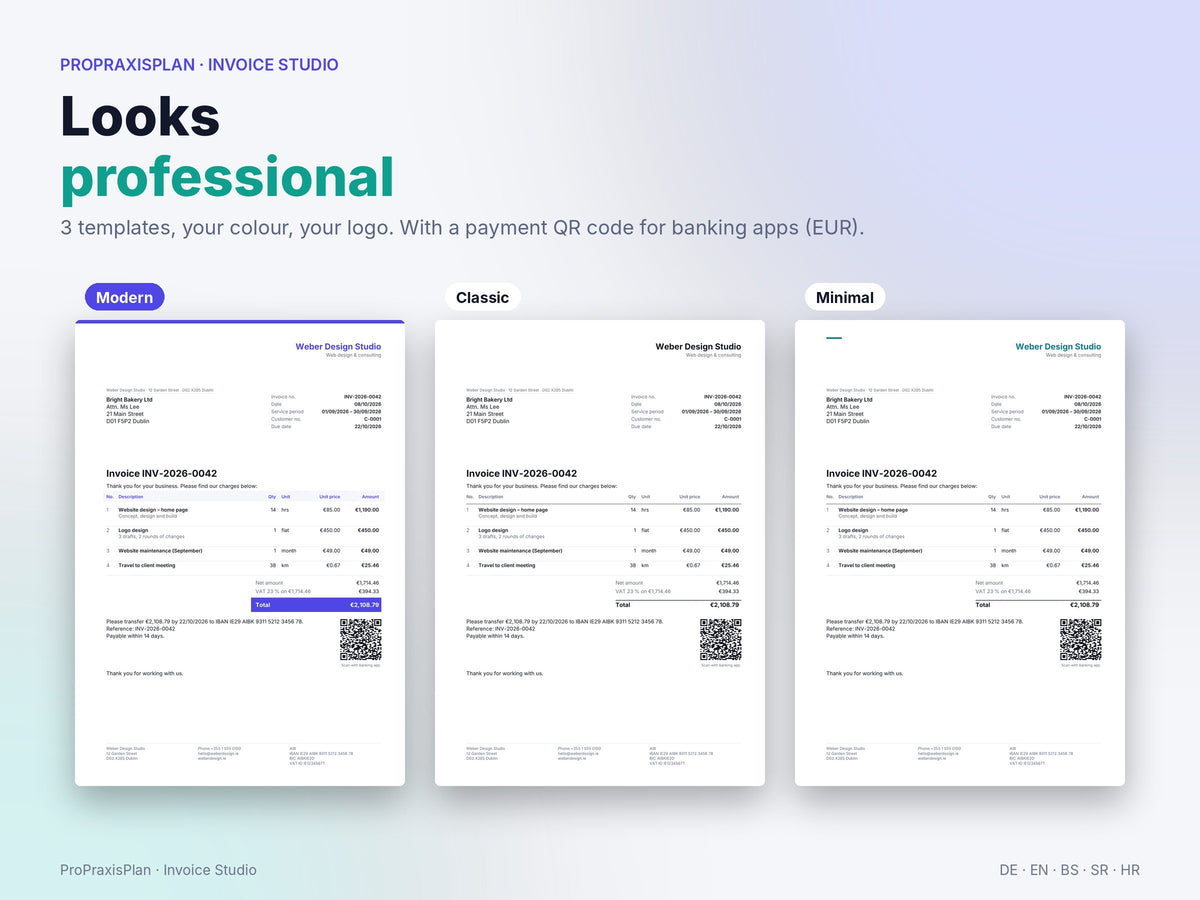The width and height of the screenshot is (1200, 900).
Task: Click 'Invoice INV-2026-0042' heading on Classic invoice
Action: pos(521,474)
